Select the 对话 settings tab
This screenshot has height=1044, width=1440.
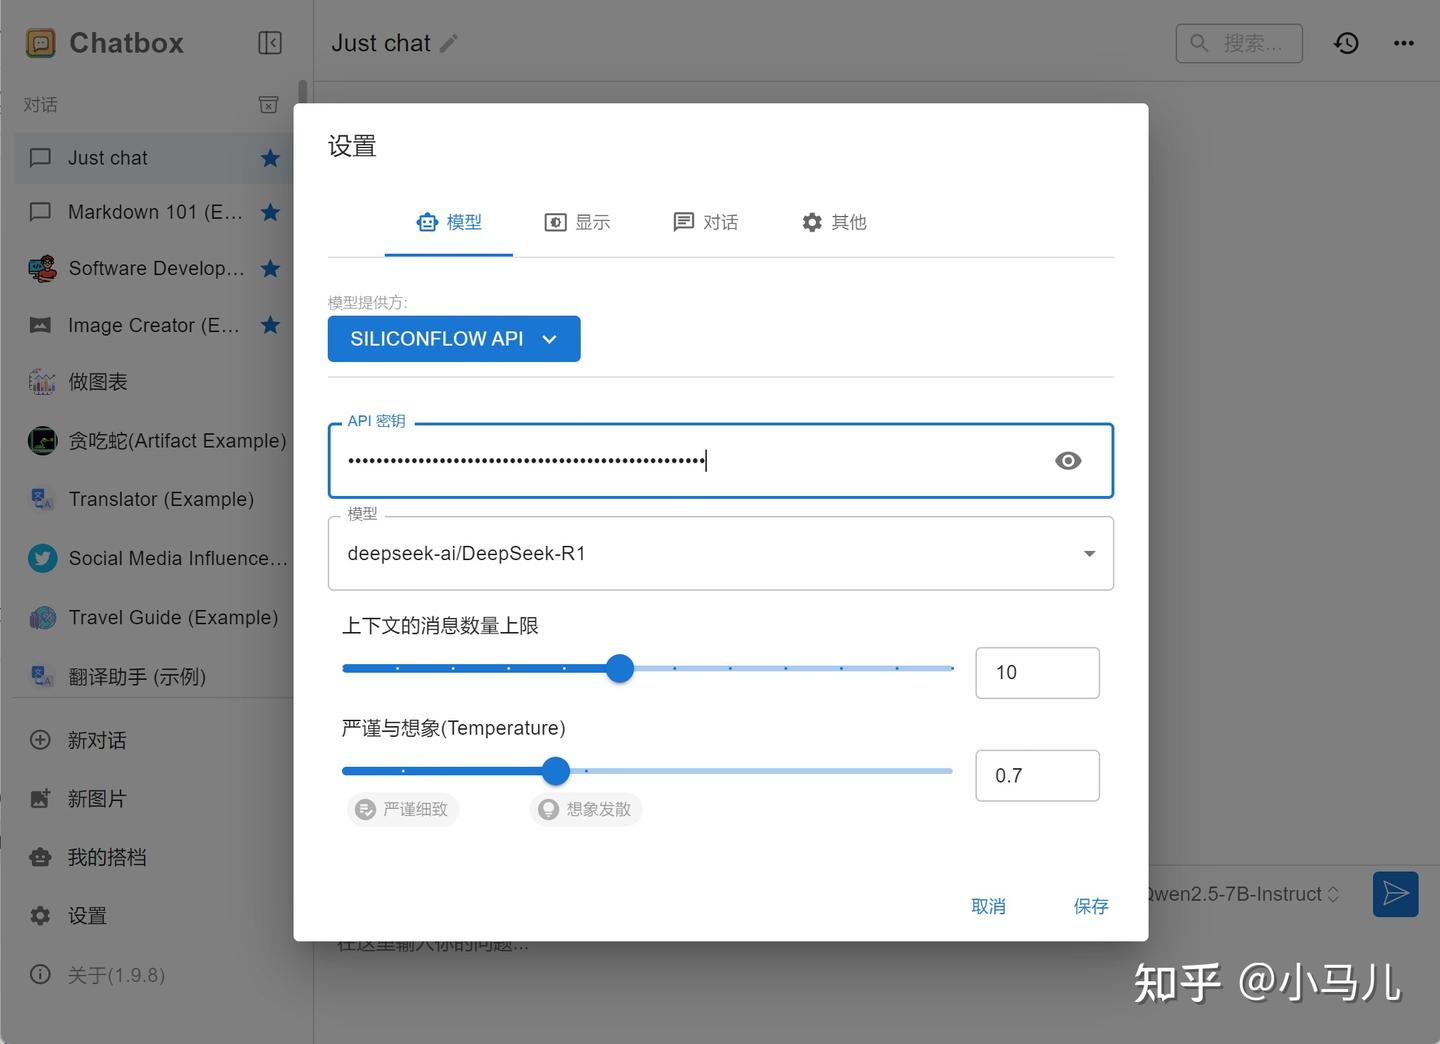pos(706,222)
